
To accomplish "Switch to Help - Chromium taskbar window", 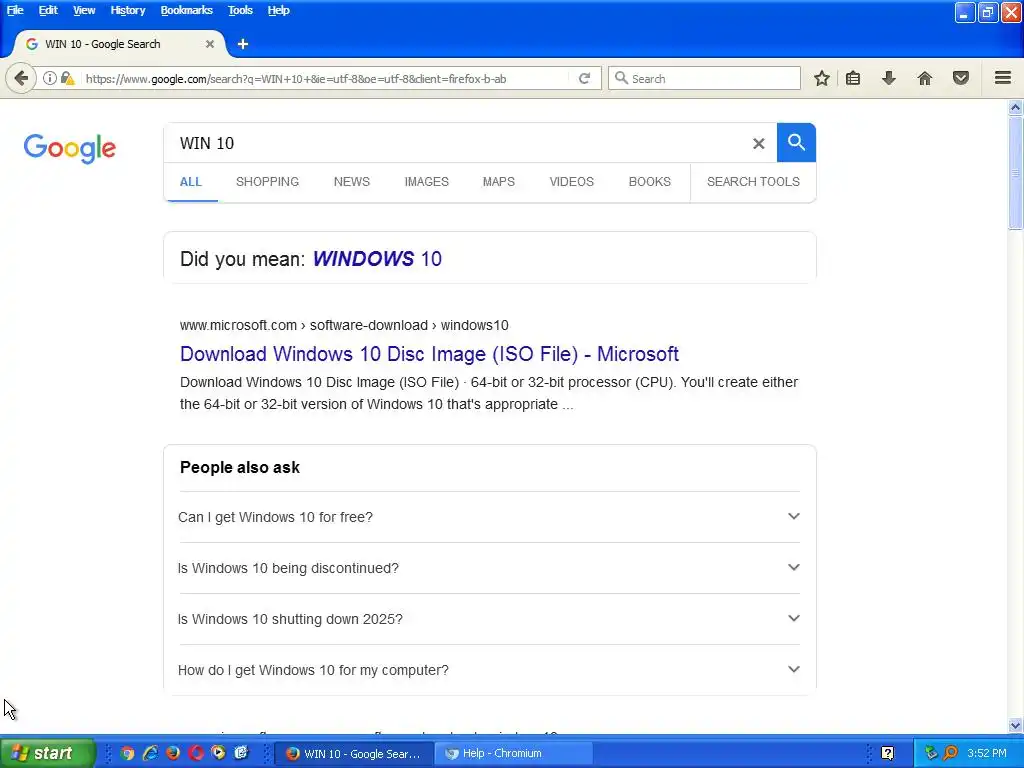I will point(514,753).
